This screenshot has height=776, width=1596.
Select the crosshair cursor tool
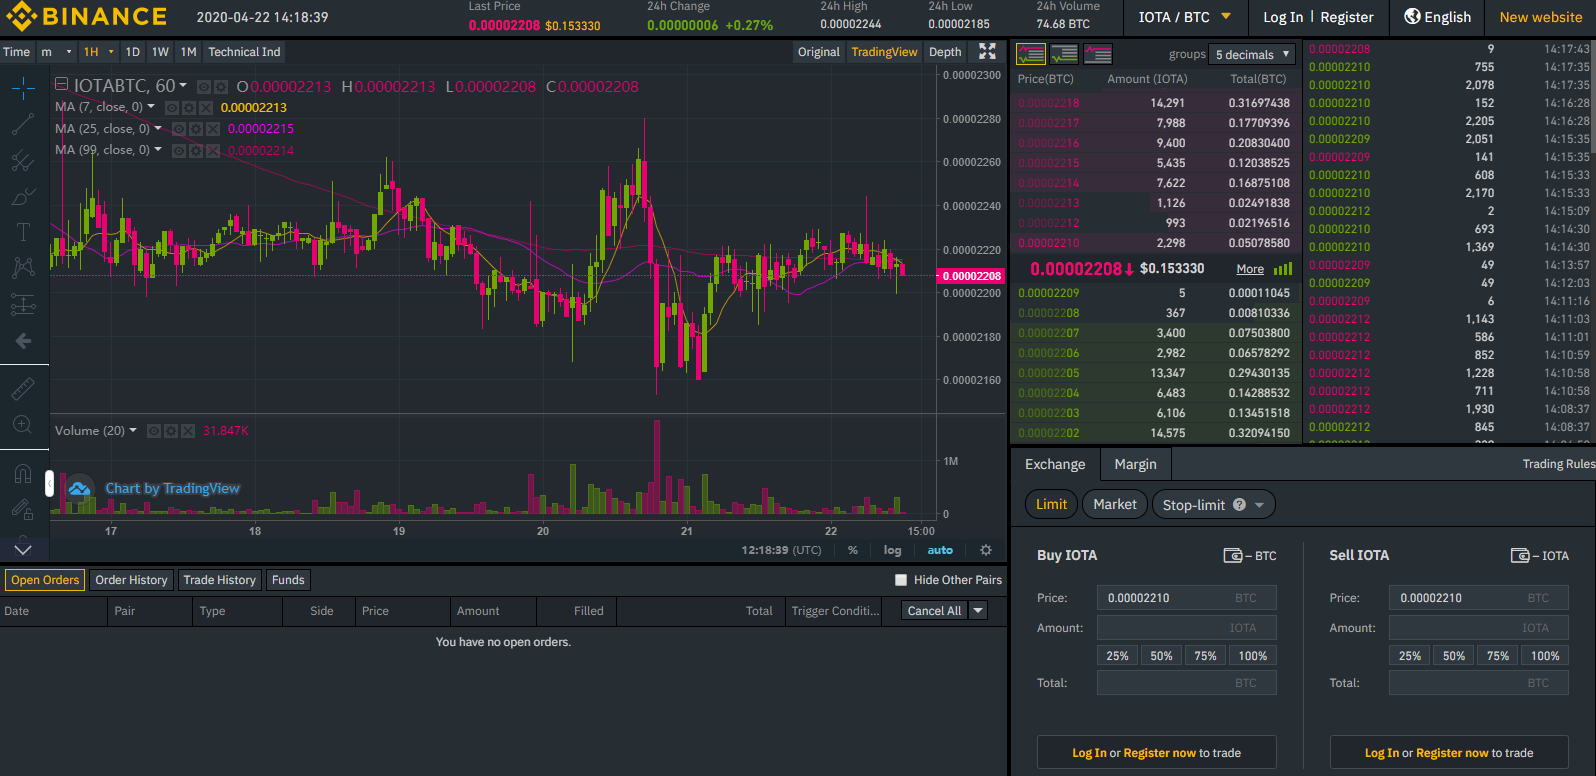click(23, 89)
